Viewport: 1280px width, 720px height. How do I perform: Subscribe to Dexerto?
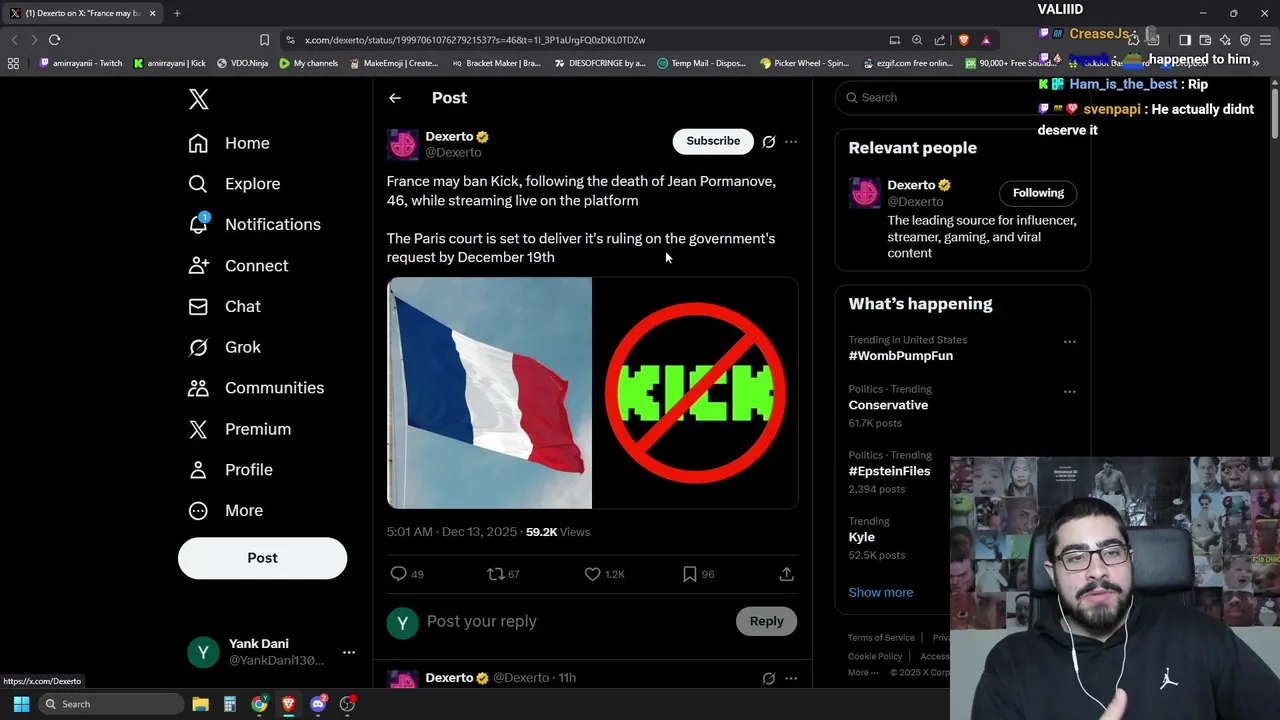pos(713,141)
